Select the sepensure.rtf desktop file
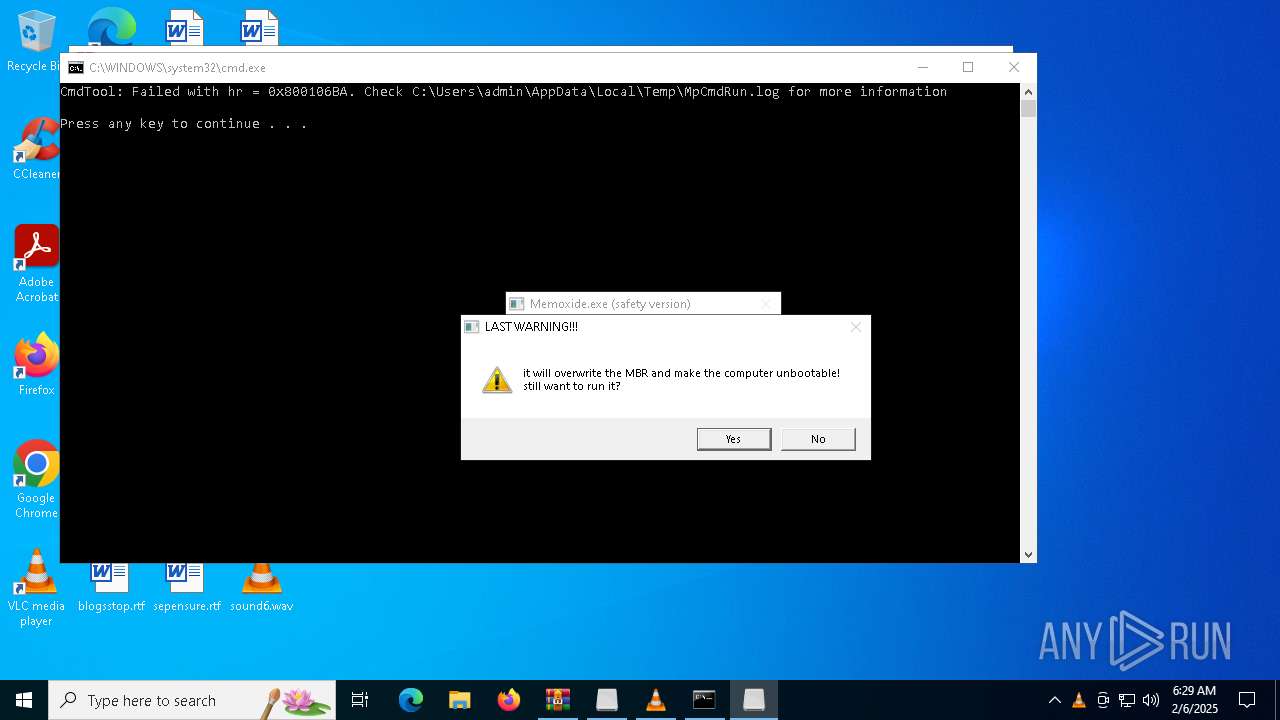Viewport: 1280px width, 720px height. [187, 587]
